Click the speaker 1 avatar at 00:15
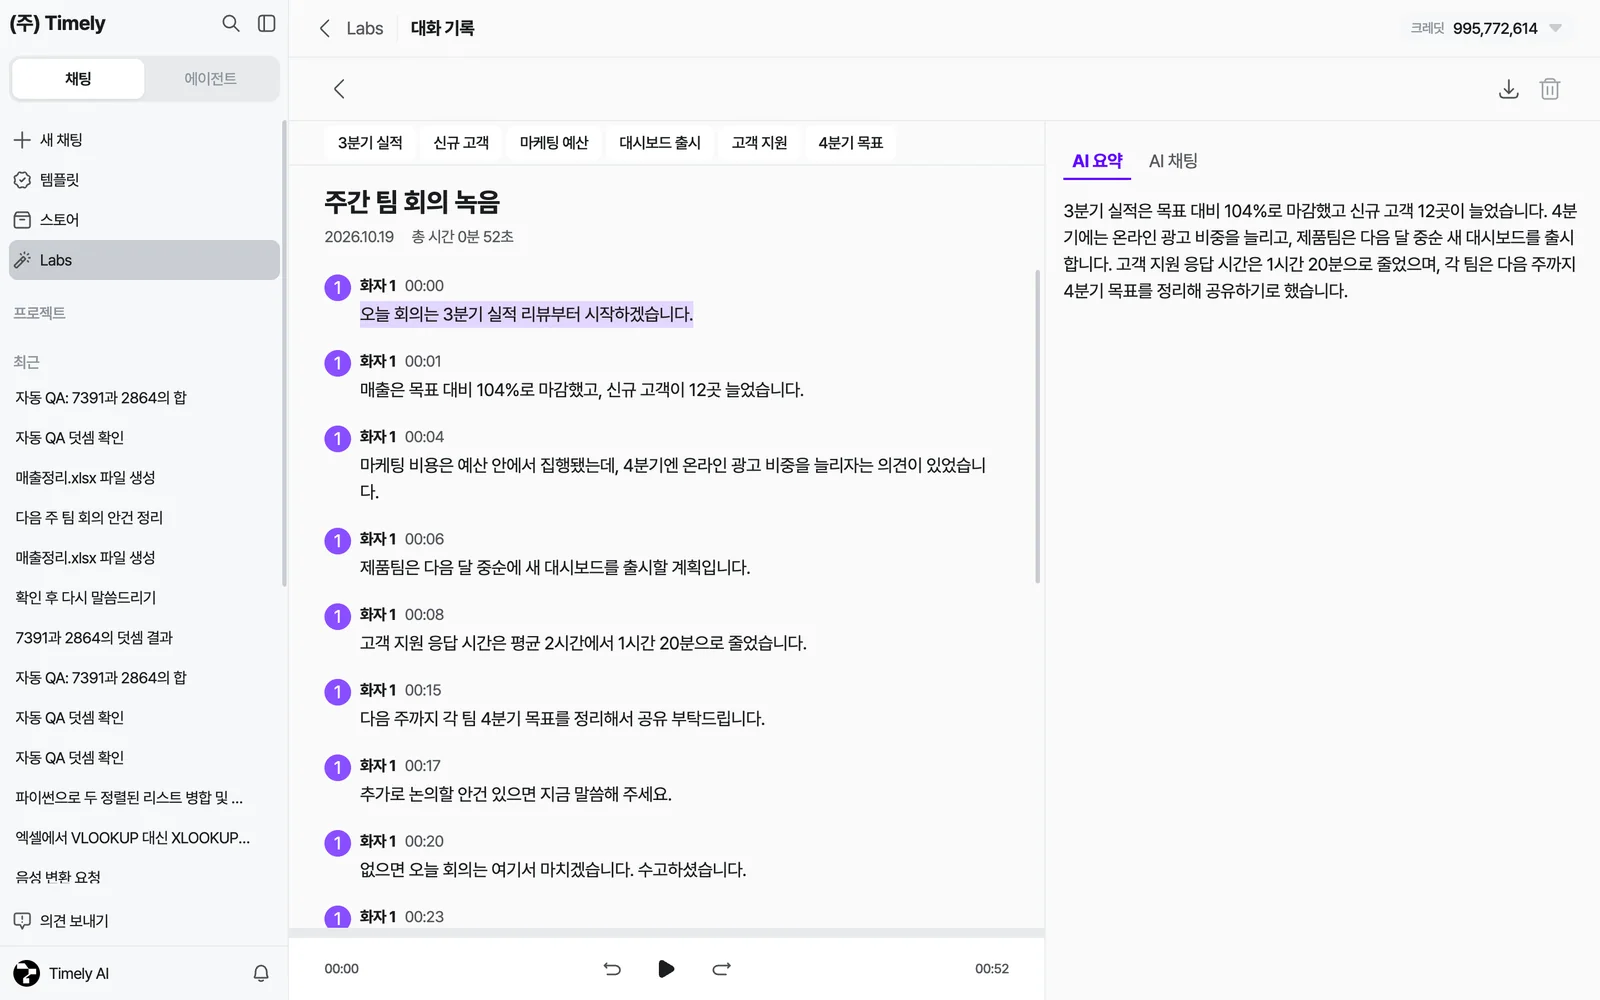Viewport: 1600px width, 1000px height. click(x=338, y=692)
